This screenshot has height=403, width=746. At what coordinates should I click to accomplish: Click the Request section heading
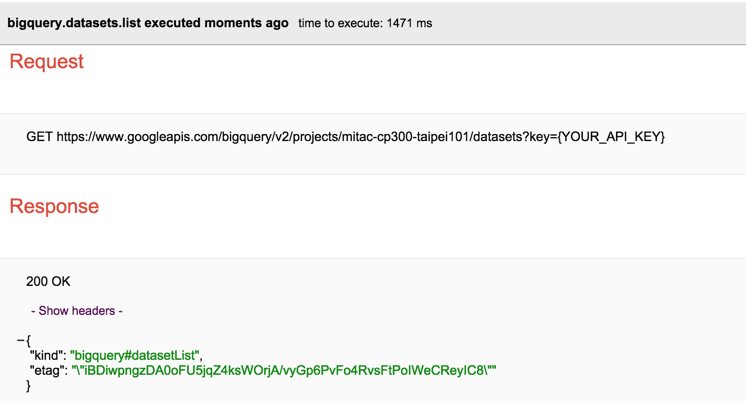46,62
